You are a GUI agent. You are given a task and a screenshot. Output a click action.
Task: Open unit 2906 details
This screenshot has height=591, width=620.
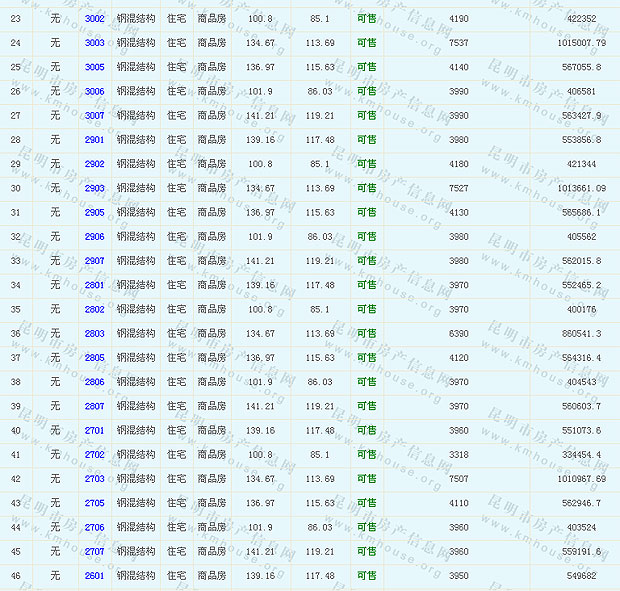click(x=94, y=237)
